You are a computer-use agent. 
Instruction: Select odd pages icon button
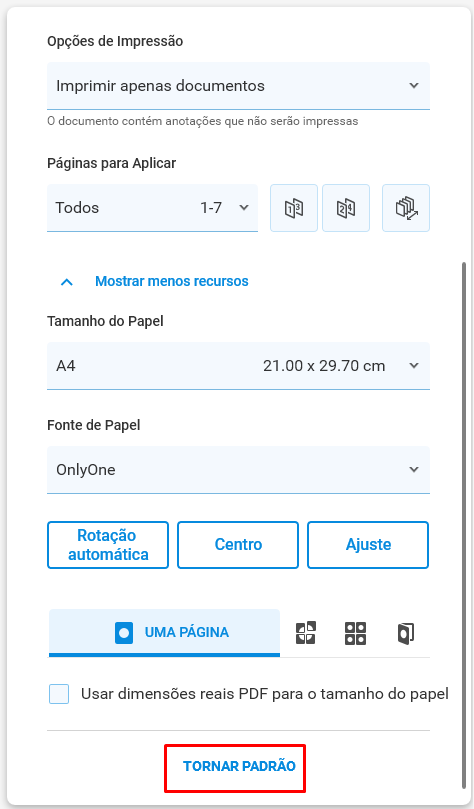294,208
